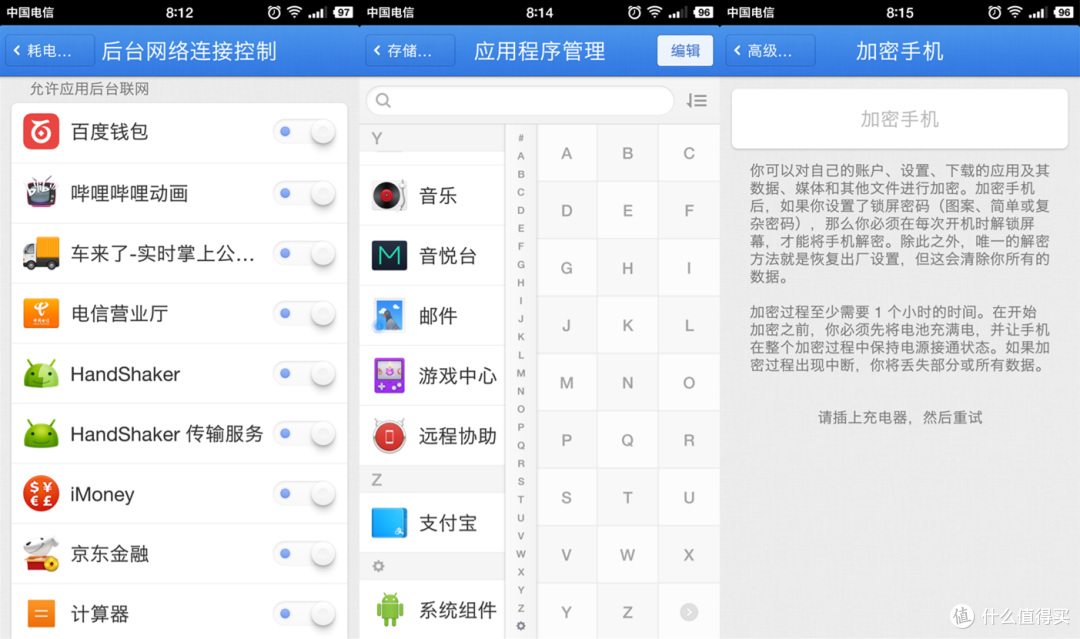This screenshot has height=639, width=1080.
Task: Toggle background network for HandShaker
Action: click(x=304, y=374)
